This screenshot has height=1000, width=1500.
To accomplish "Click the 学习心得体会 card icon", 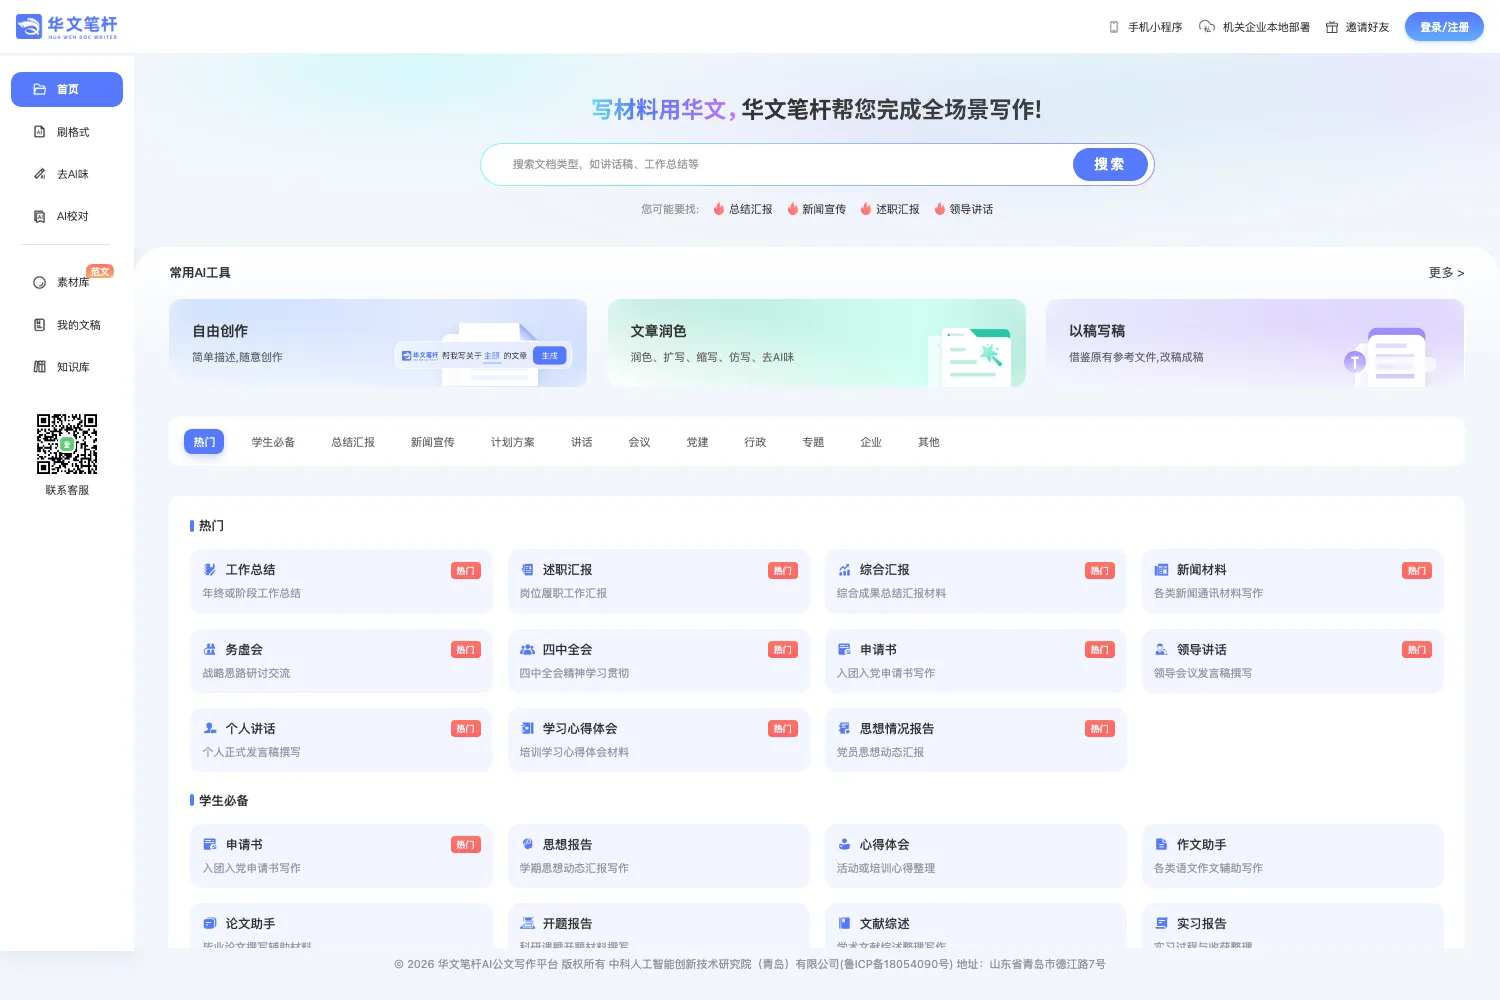I will click(527, 729).
